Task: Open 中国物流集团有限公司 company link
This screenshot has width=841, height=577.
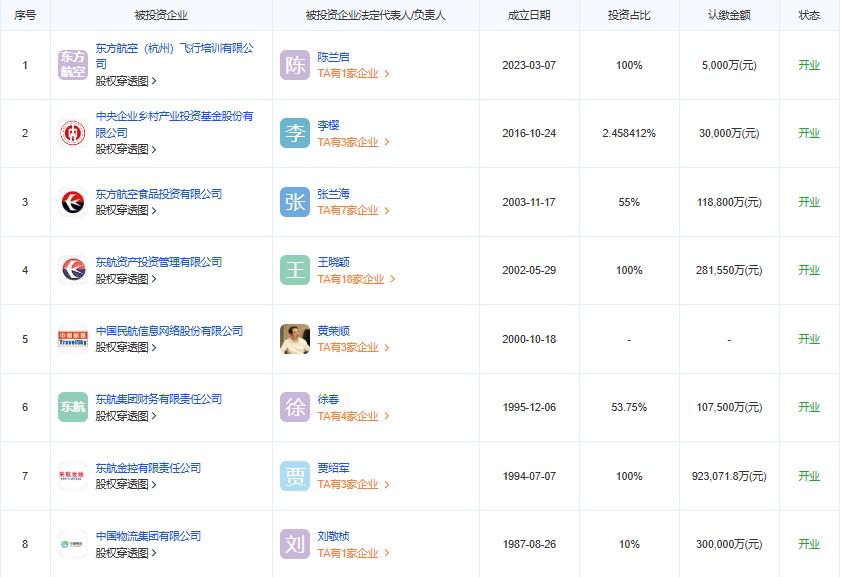Action: 148,536
